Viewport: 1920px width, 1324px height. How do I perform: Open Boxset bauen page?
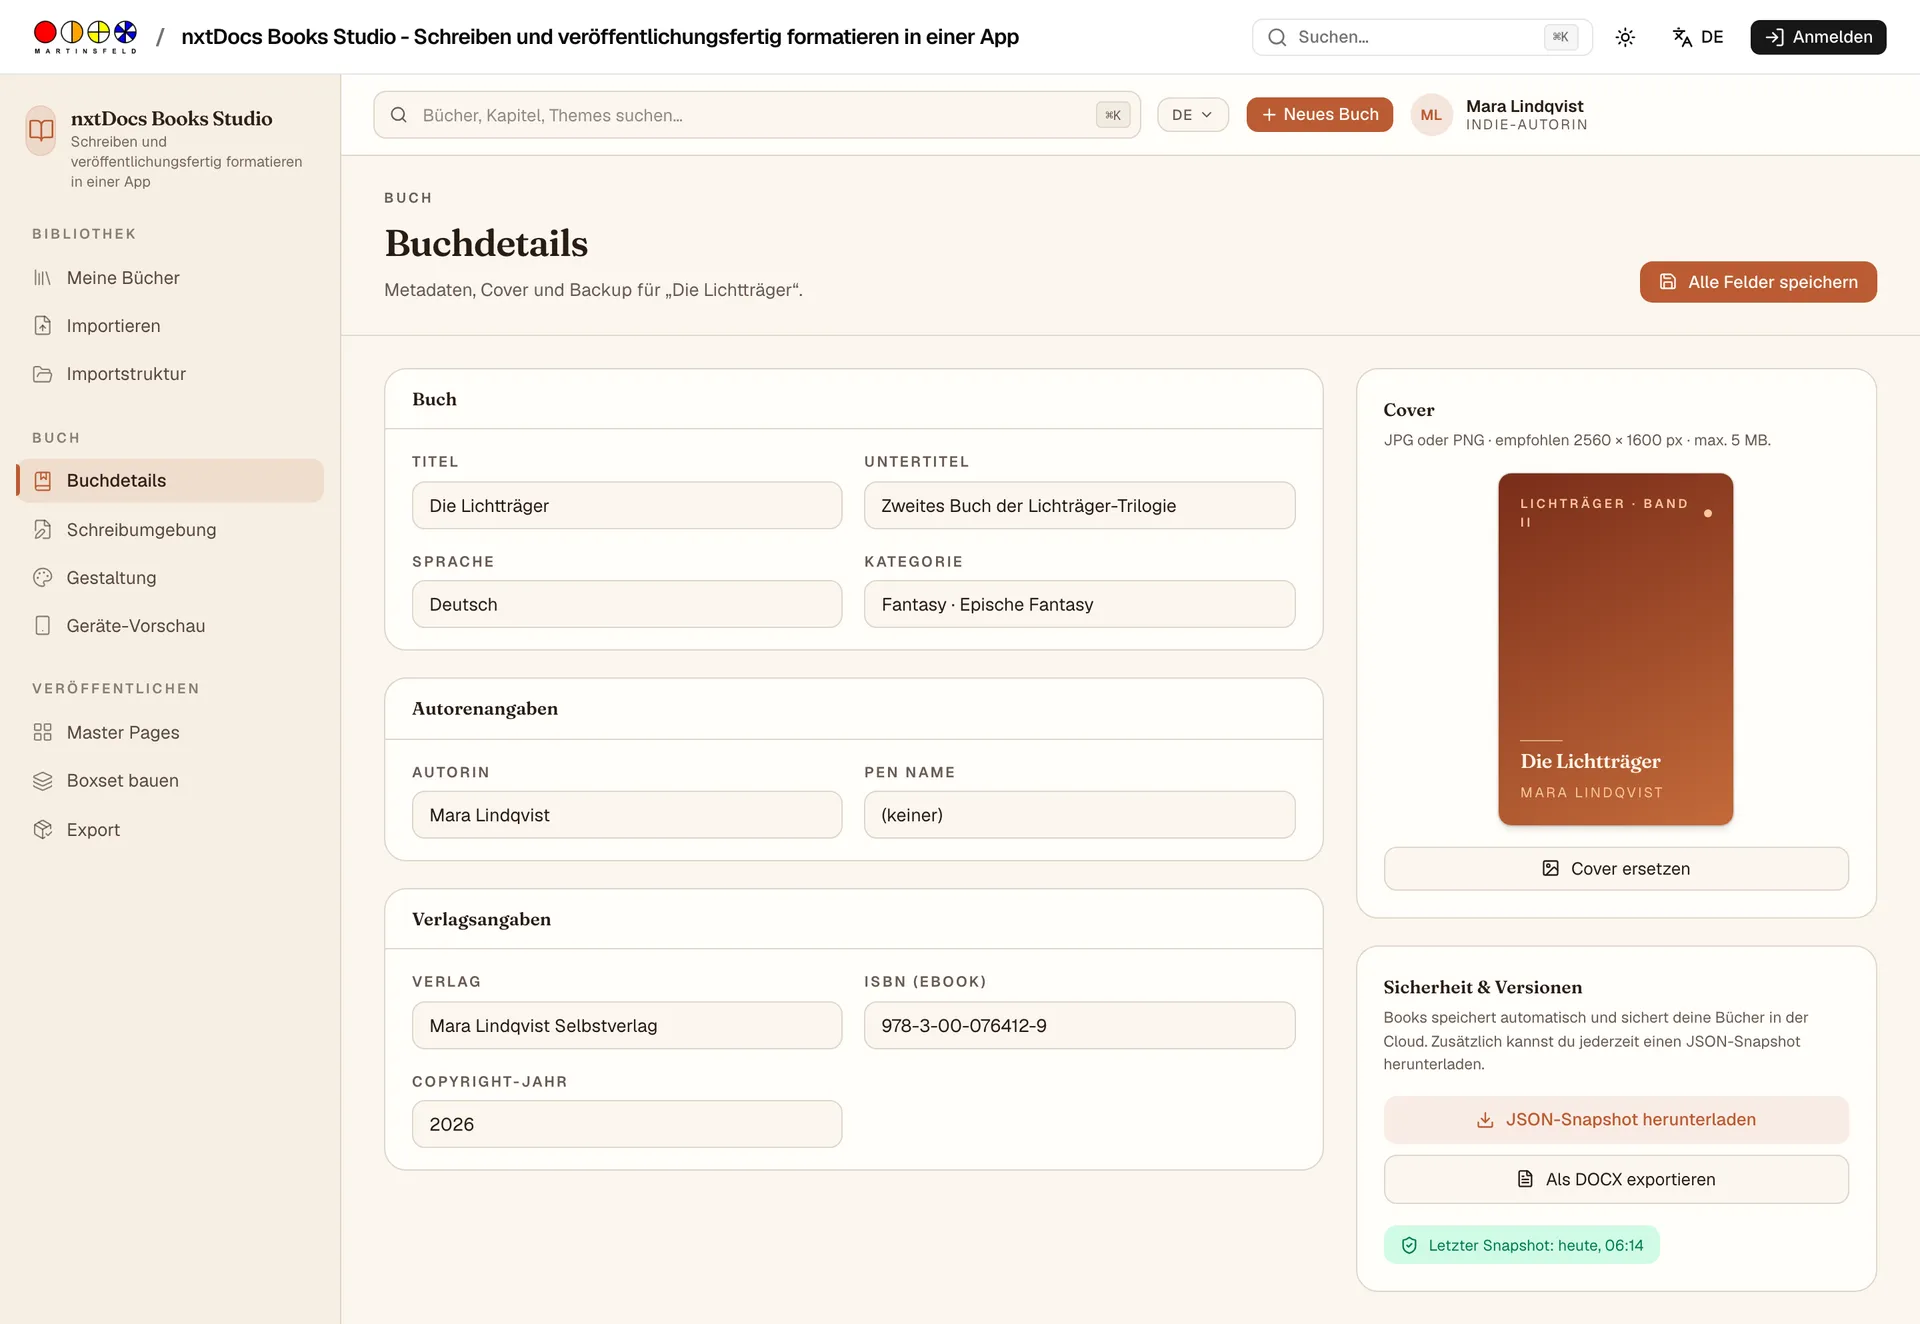170,781
